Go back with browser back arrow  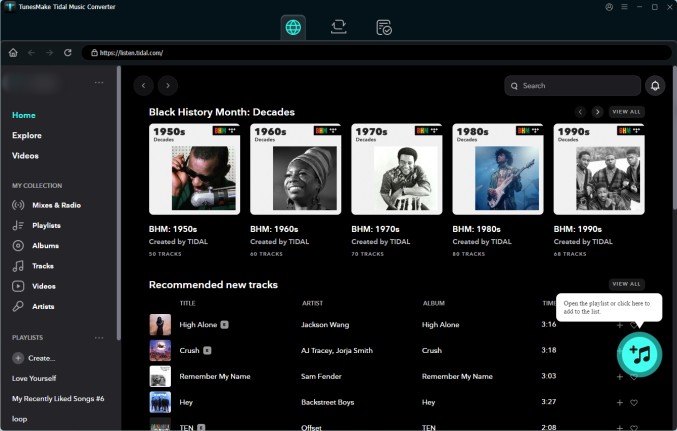click(x=32, y=53)
